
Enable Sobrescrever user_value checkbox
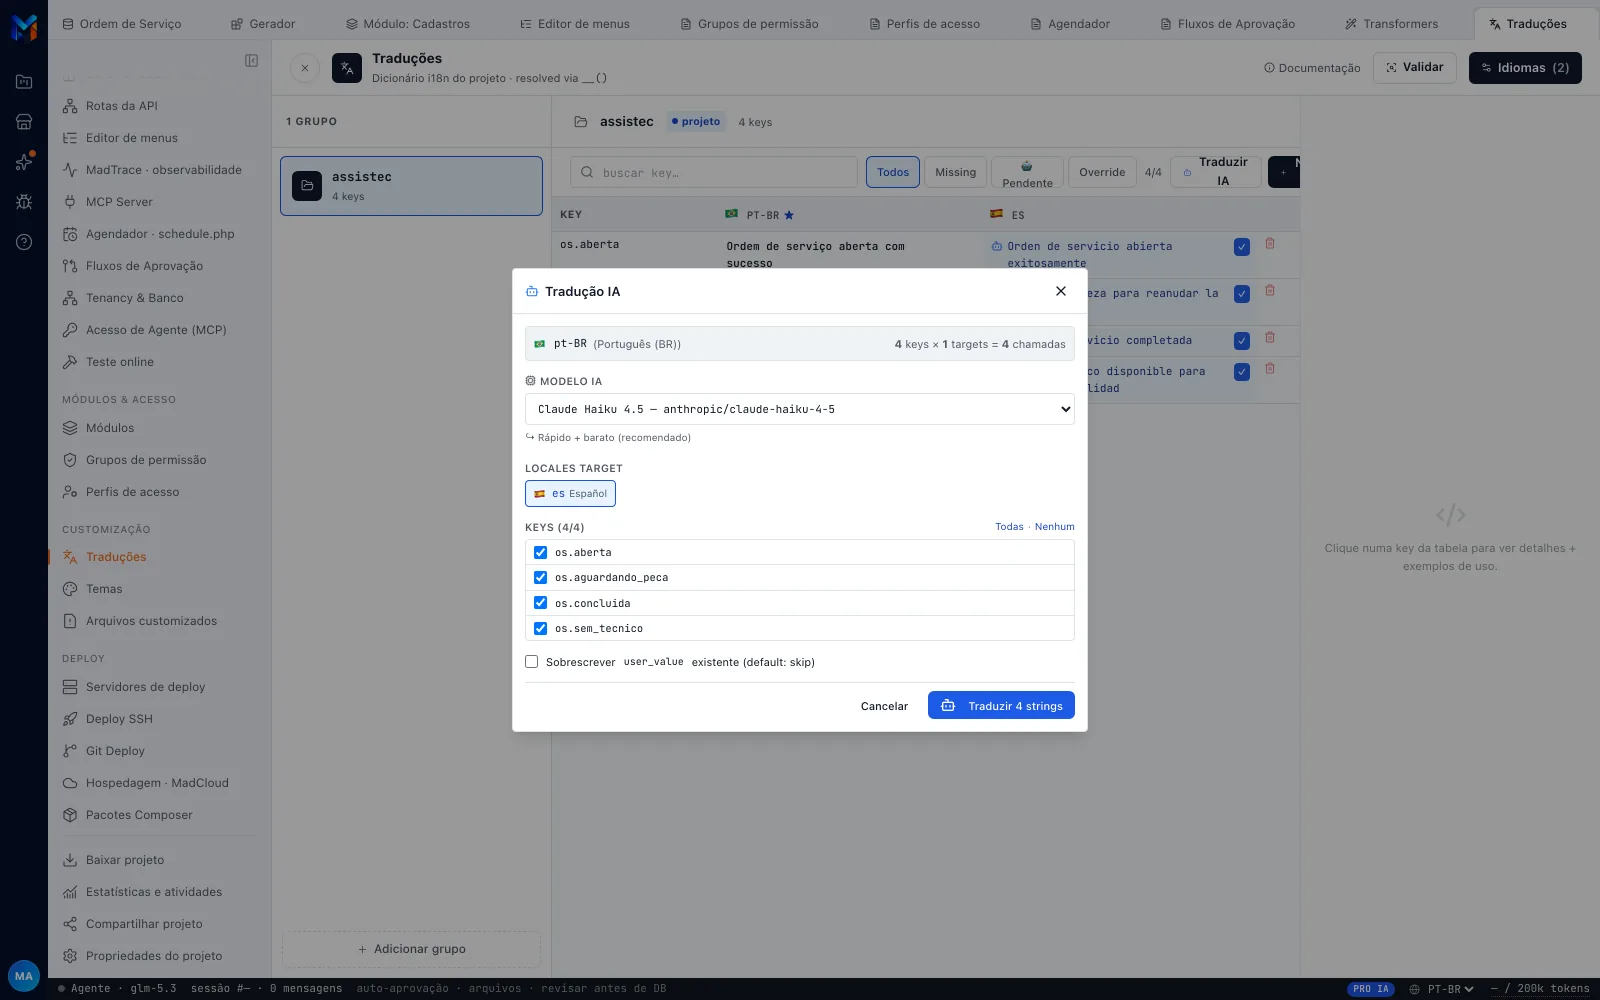532,662
